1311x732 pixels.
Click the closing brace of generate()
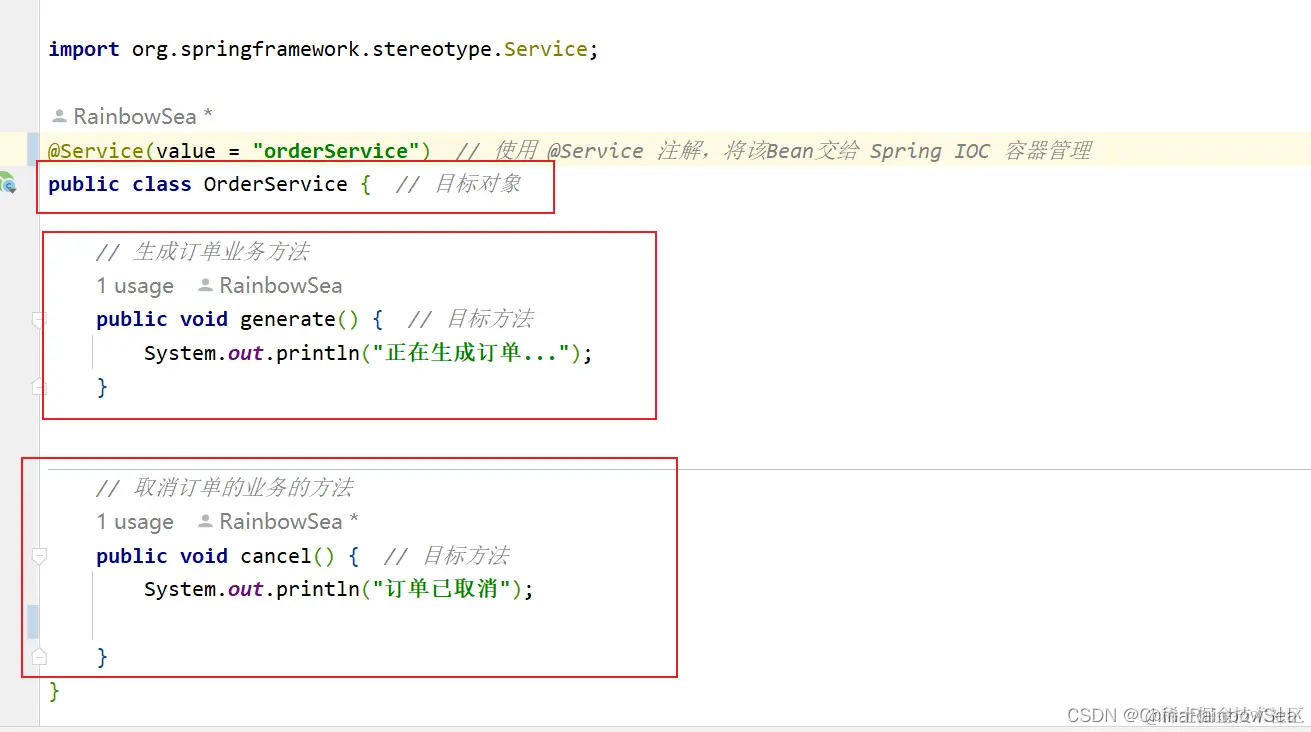102,387
